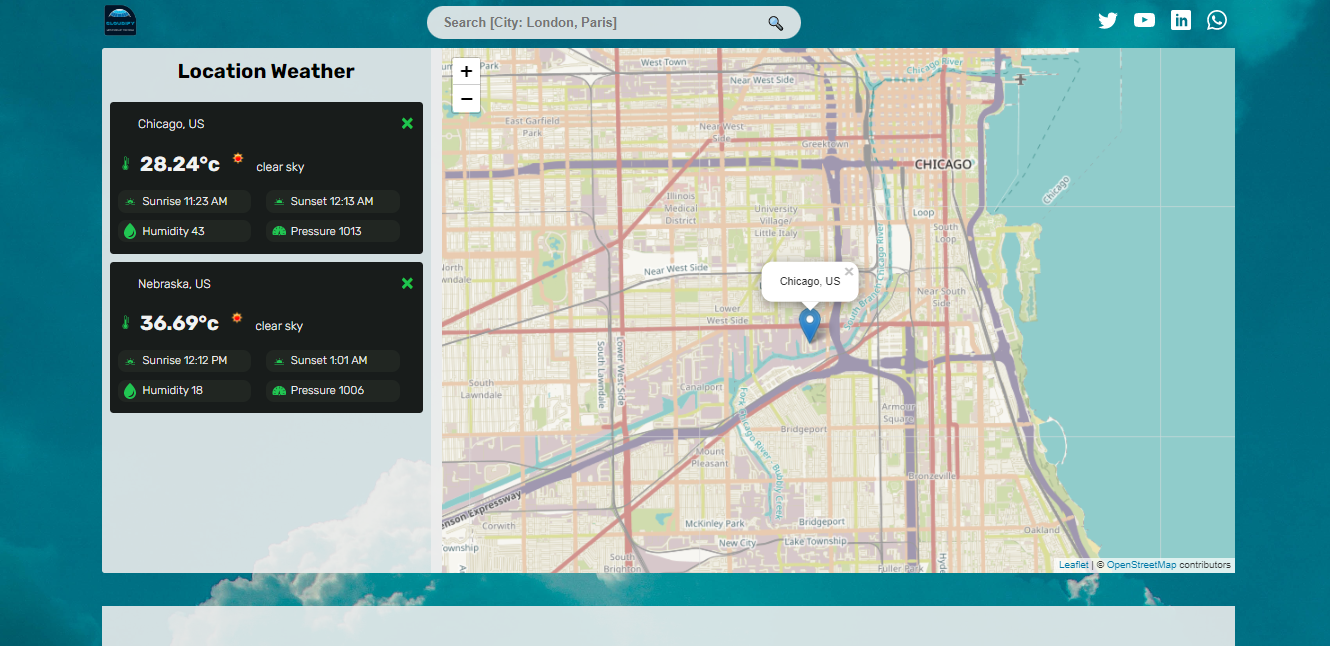Open the Twitter icon link
The width and height of the screenshot is (1330, 646).
1107,20
